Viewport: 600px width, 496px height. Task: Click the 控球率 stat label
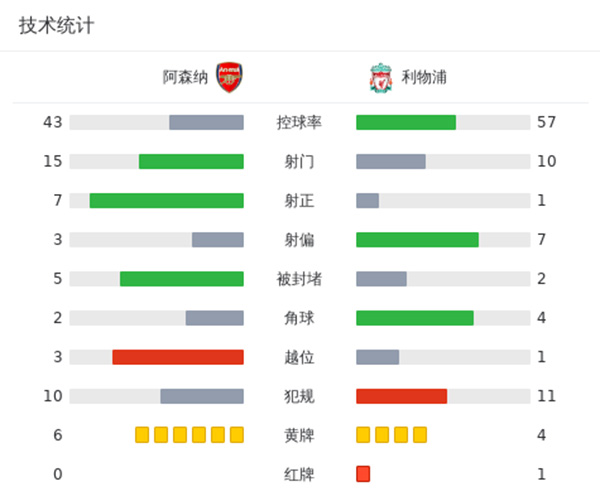[299, 122]
